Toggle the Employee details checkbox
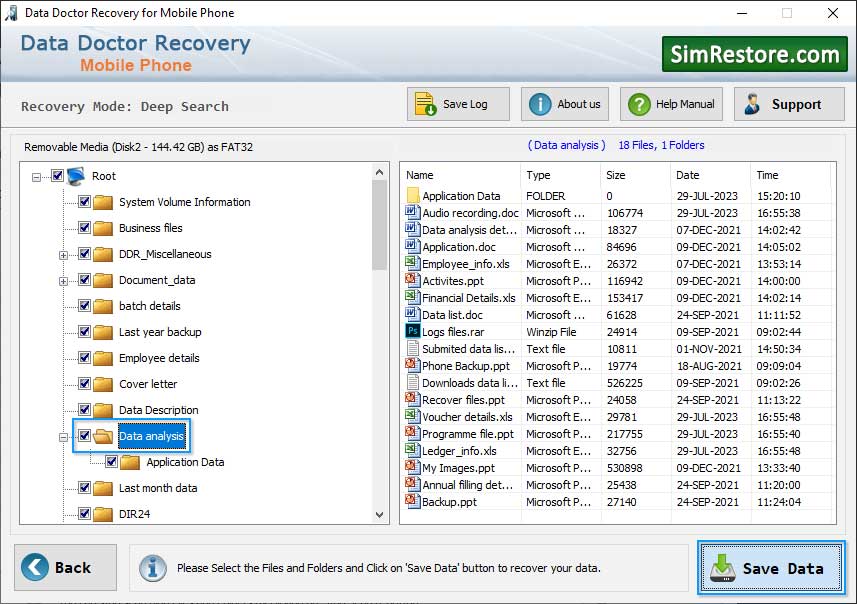This screenshot has height=604, width=857. pos(84,357)
